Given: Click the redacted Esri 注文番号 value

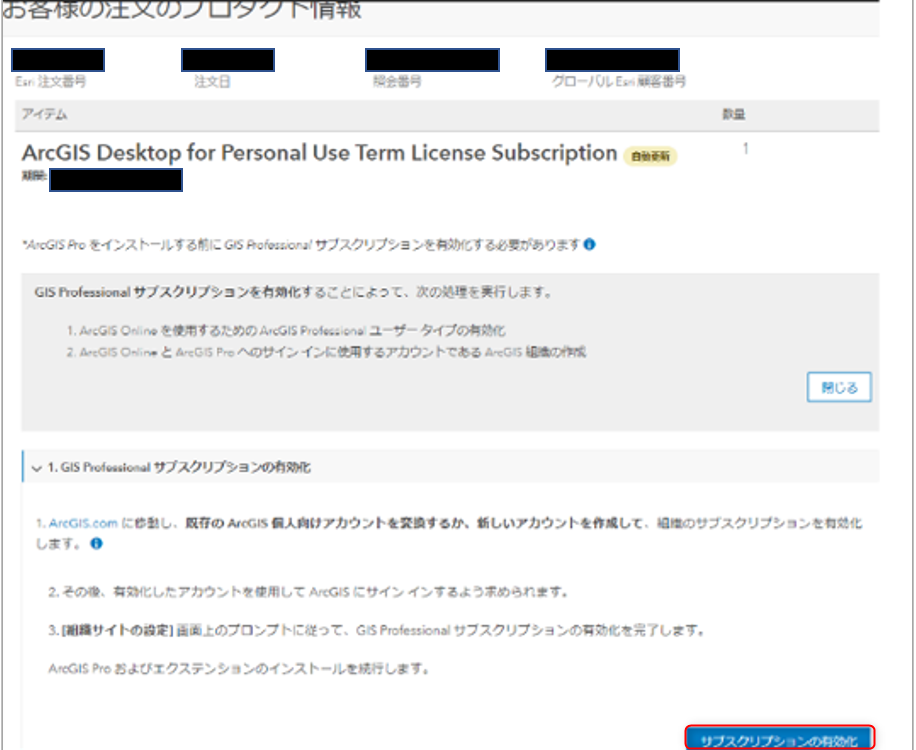Looking at the screenshot, I should (x=59, y=60).
